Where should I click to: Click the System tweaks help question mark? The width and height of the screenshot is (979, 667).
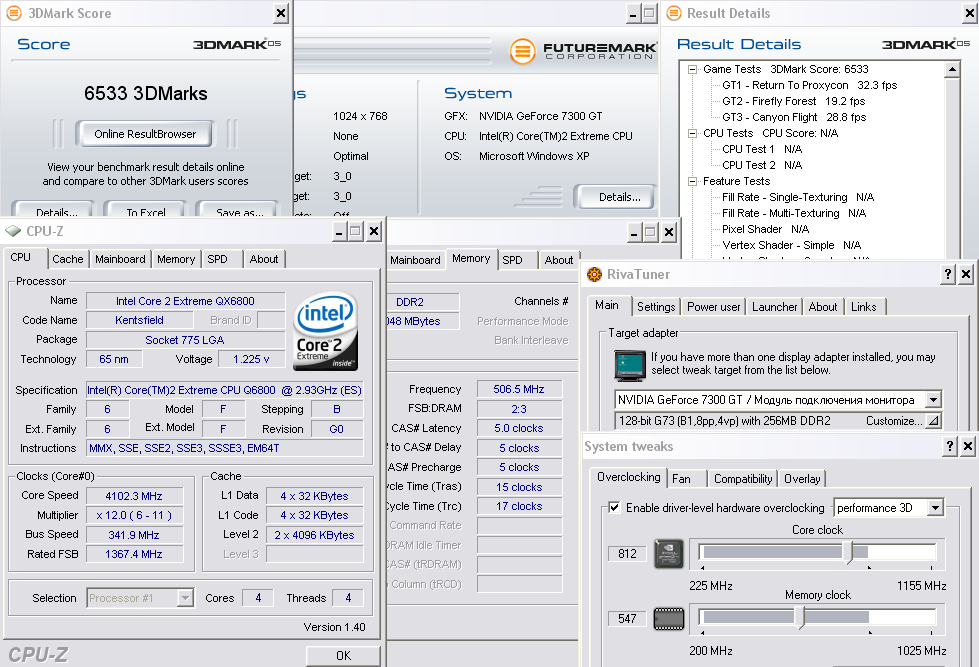(x=950, y=446)
